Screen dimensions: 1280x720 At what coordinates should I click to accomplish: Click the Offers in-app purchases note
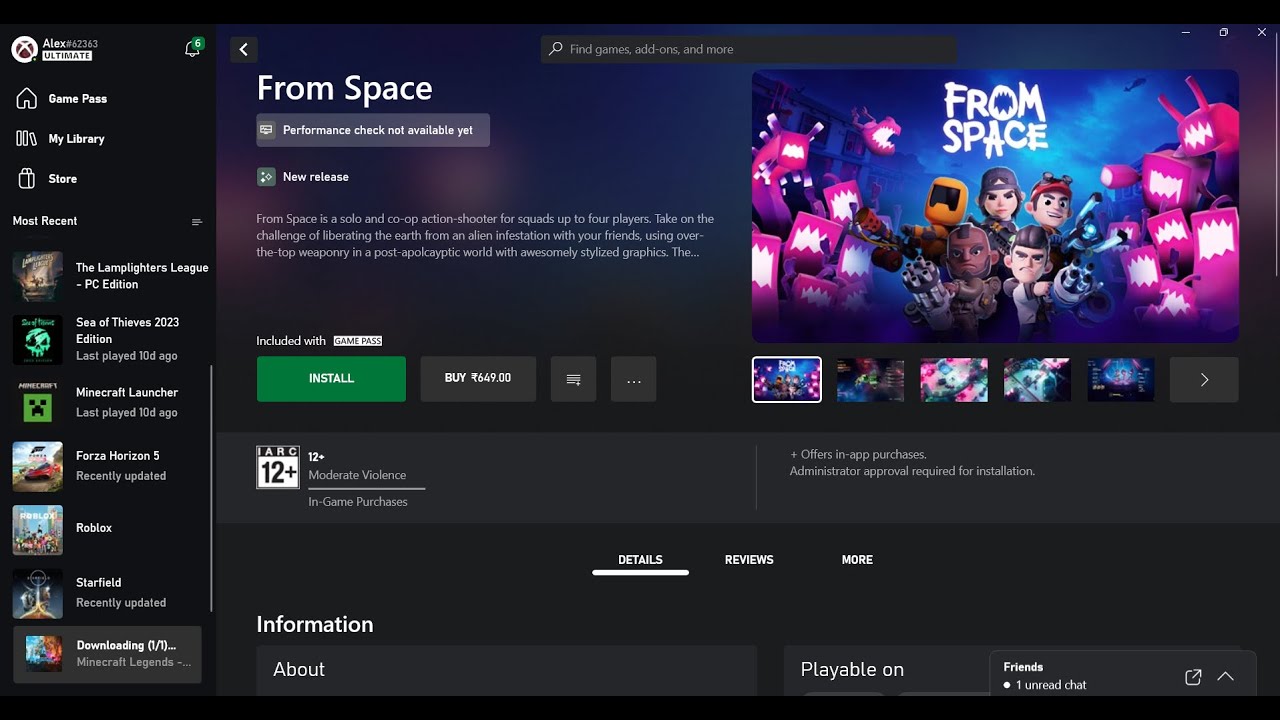click(x=858, y=454)
